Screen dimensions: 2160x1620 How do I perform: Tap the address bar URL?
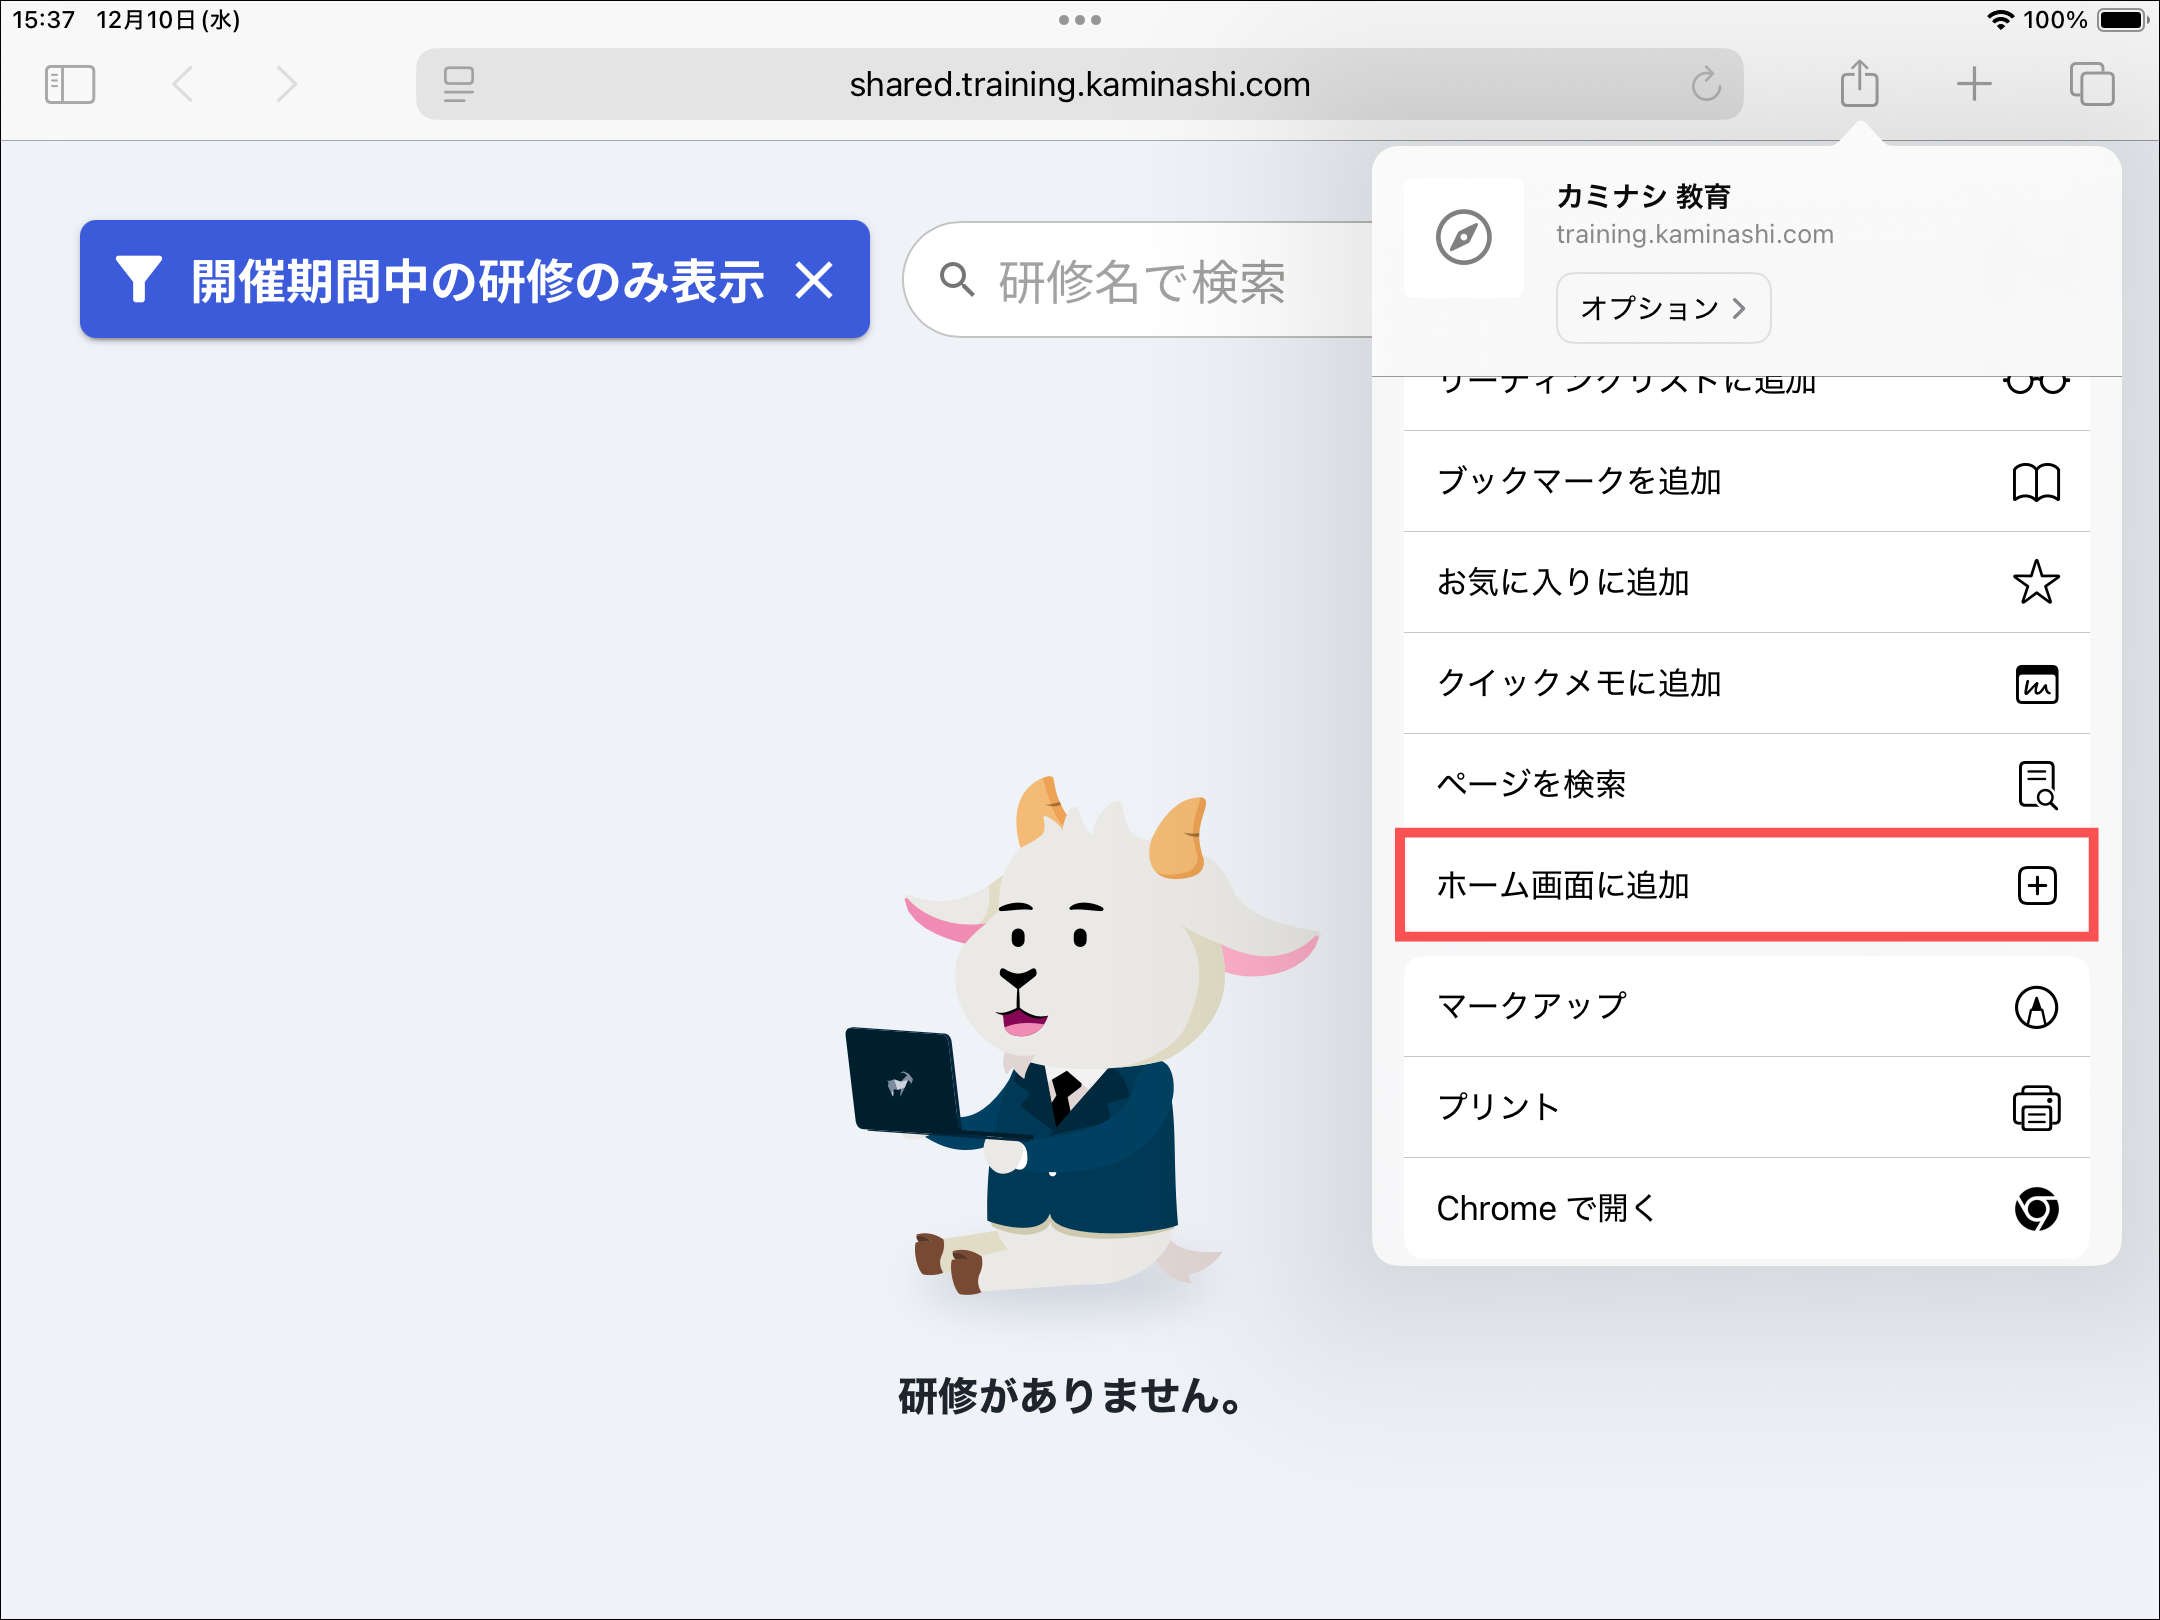point(1080,85)
